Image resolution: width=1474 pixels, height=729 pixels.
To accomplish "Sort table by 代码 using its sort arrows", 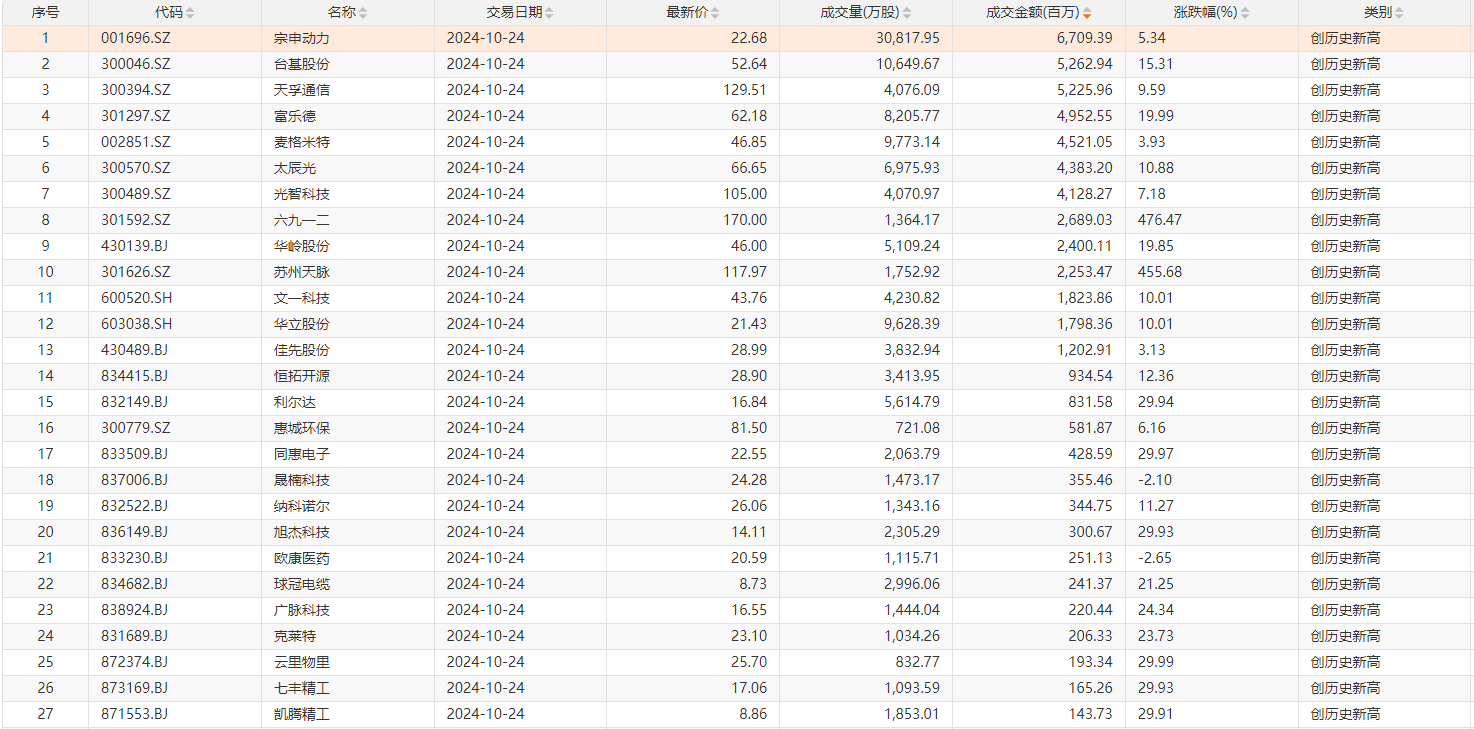I will 190,13.
